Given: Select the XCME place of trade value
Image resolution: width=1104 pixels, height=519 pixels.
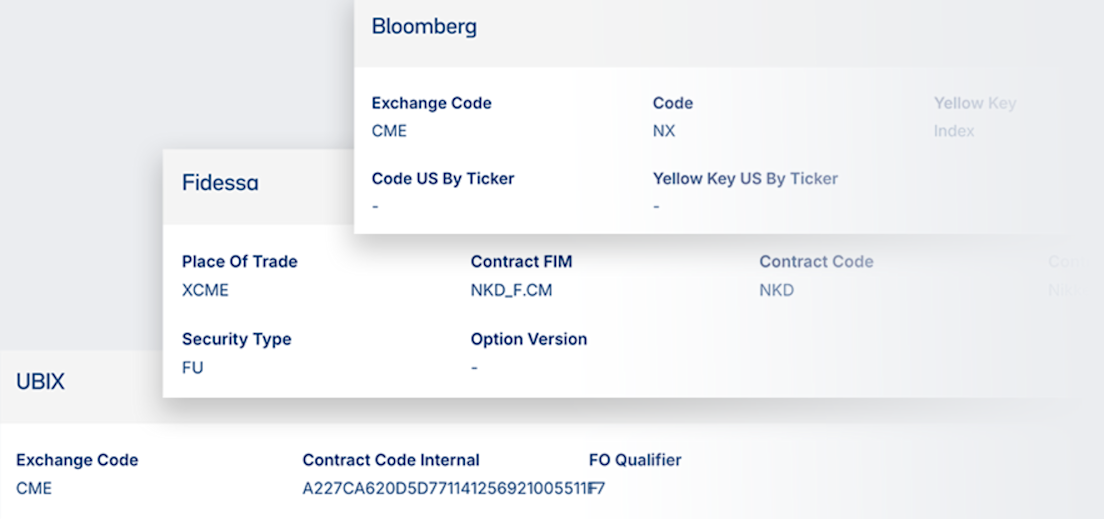Looking at the screenshot, I should [207, 290].
